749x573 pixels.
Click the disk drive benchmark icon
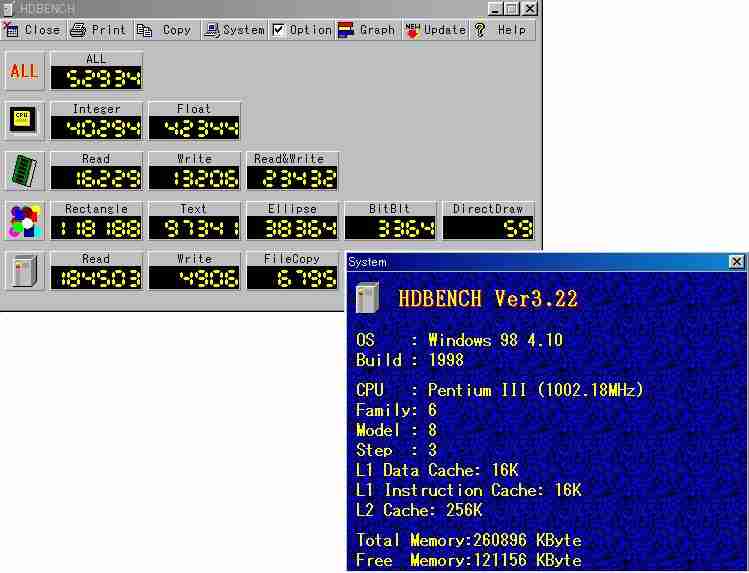click(24, 271)
